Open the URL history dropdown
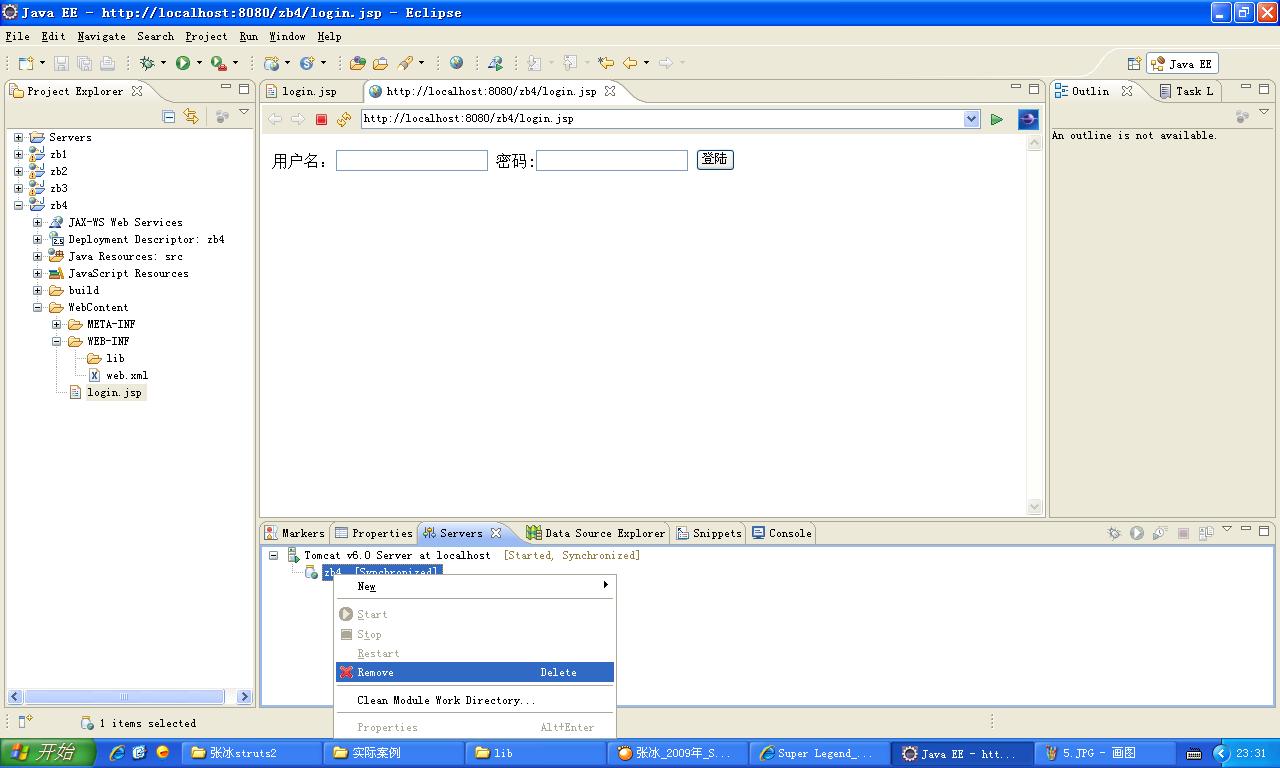Image resolution: width=1280 pixels, height=768 pixels. 971,119
